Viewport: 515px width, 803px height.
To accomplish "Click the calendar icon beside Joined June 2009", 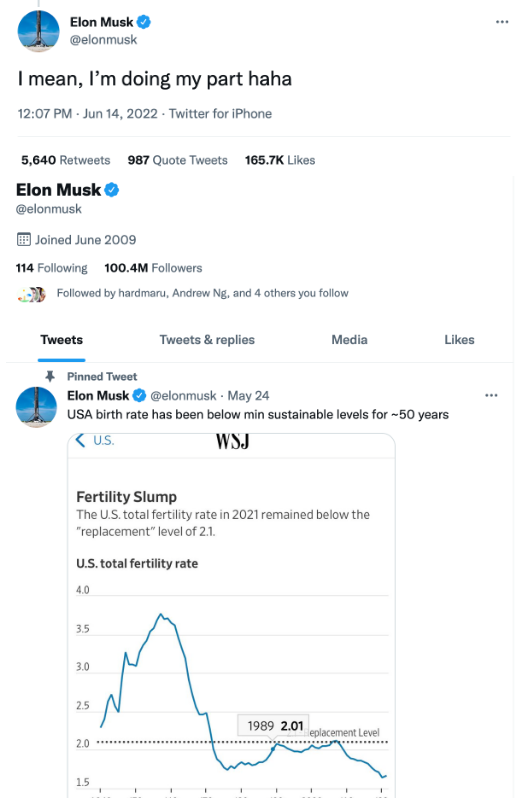I will pos(24,240).
